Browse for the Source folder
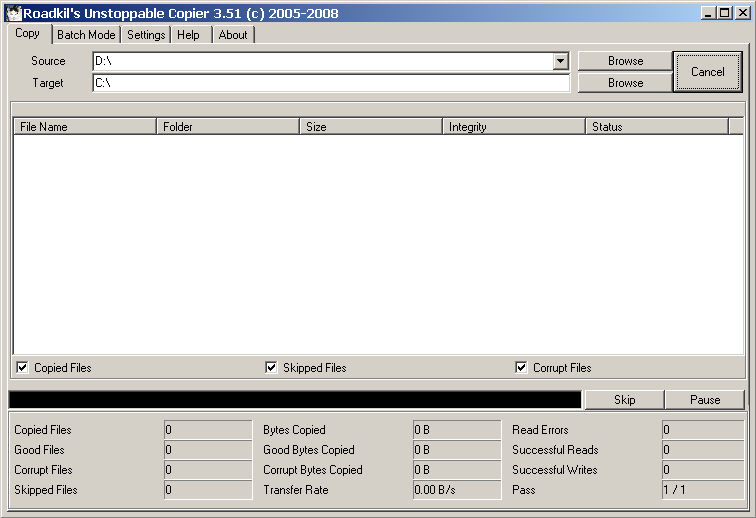Viewport: 756px width, 518px height. [x=625, y=61]
